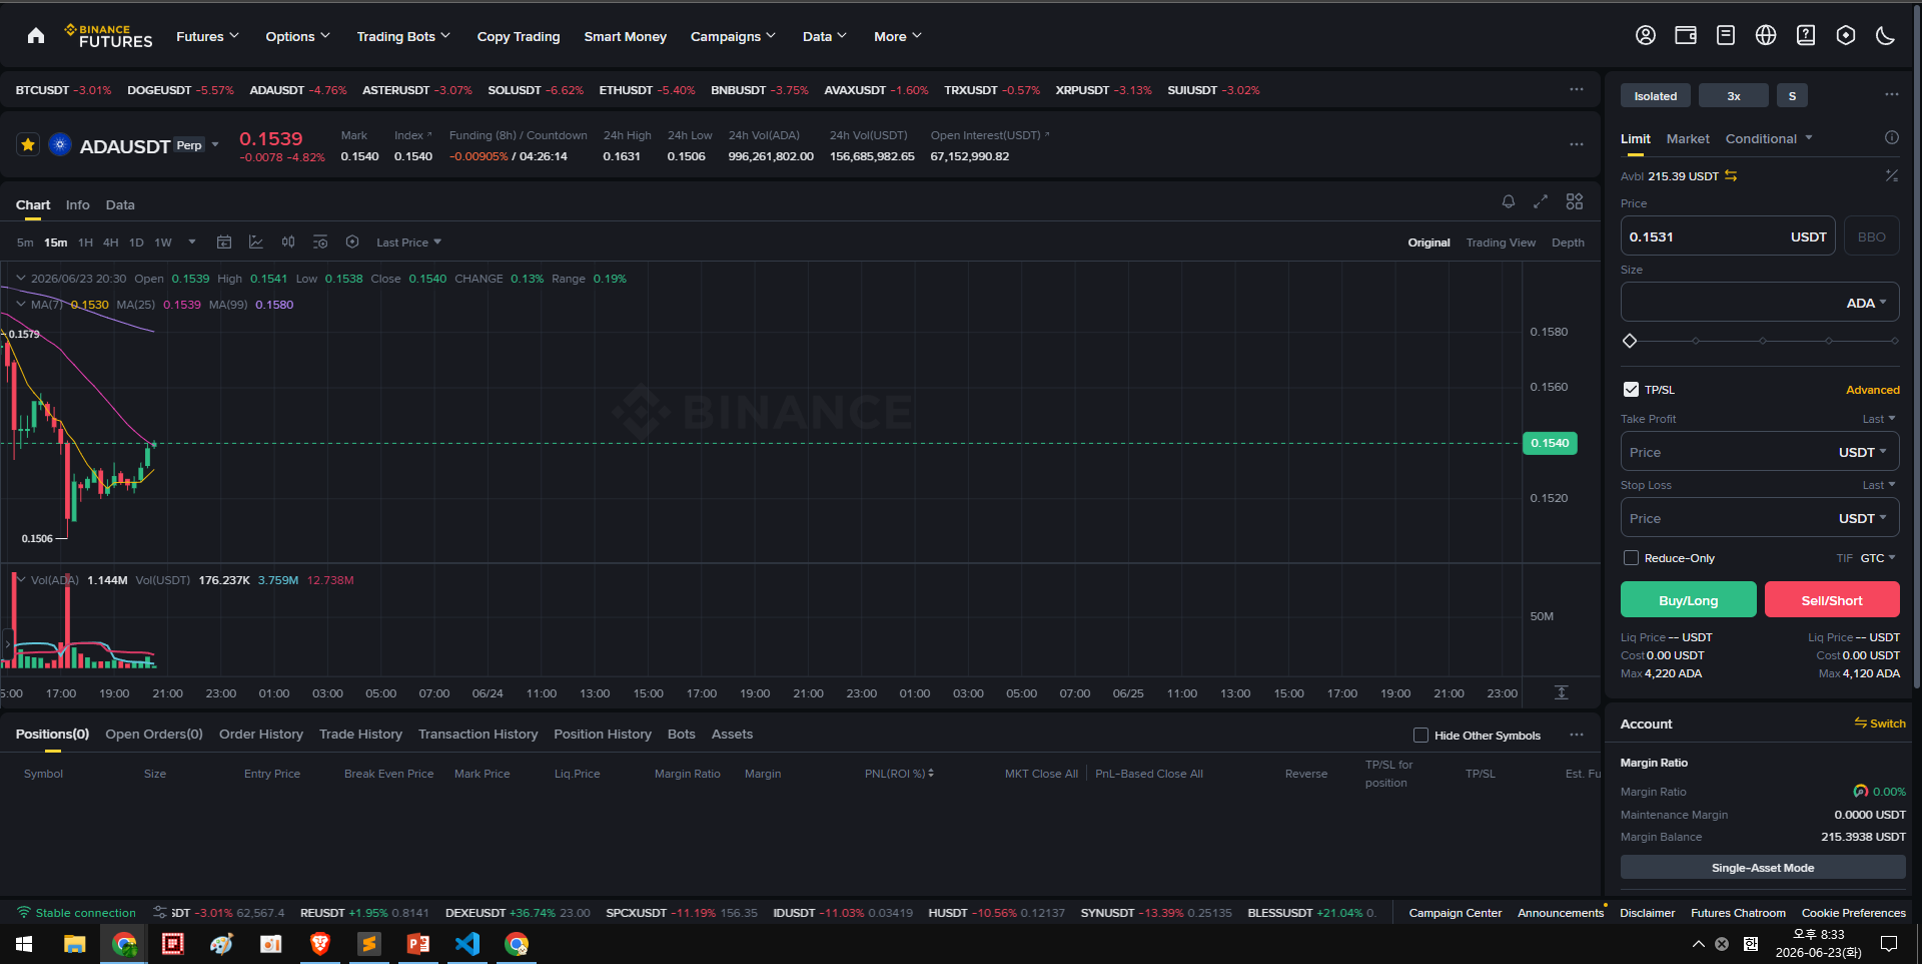Viewport: 1922px width, 964px height.
Task: Switch to the Info tab
Action: [77, 205]
